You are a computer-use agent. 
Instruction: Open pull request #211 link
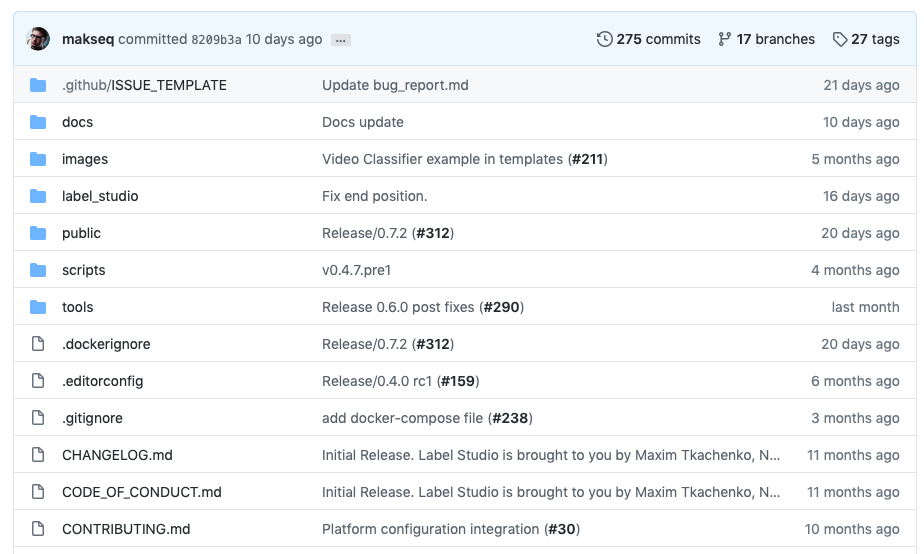click(x=588, y=159)
